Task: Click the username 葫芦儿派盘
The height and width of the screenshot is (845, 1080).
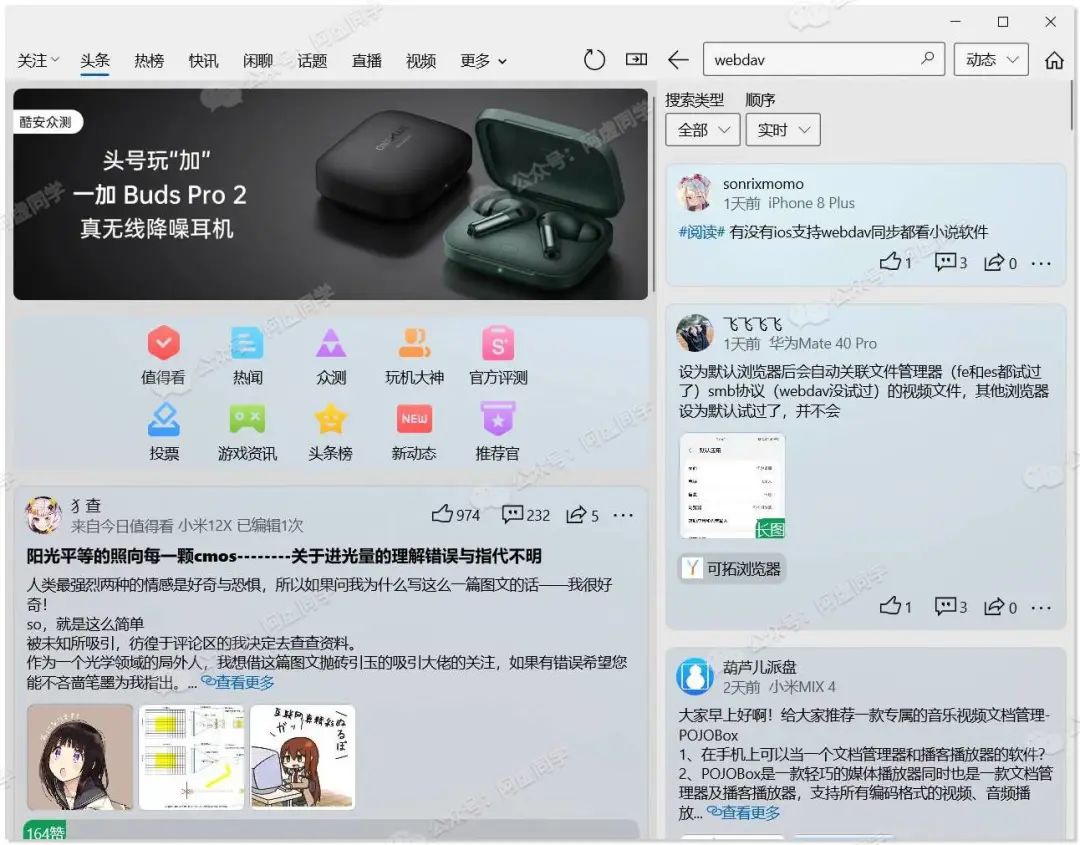Action: tap(760, 667)
